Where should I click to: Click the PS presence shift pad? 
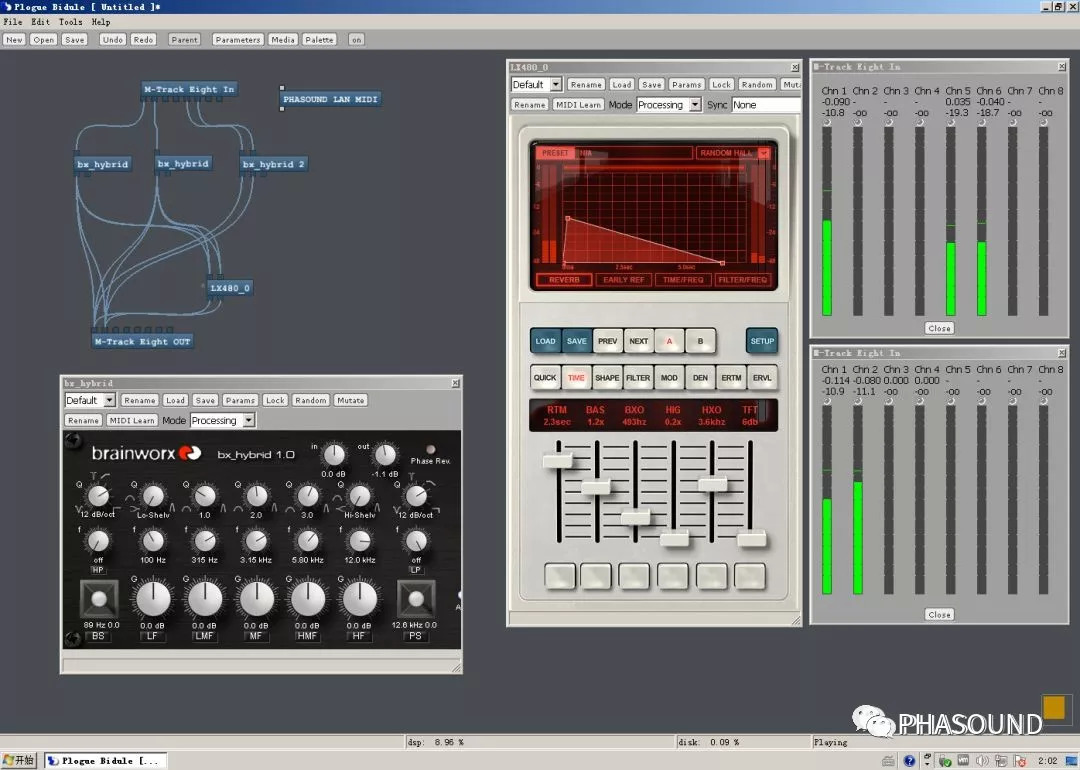click(415, 599)
